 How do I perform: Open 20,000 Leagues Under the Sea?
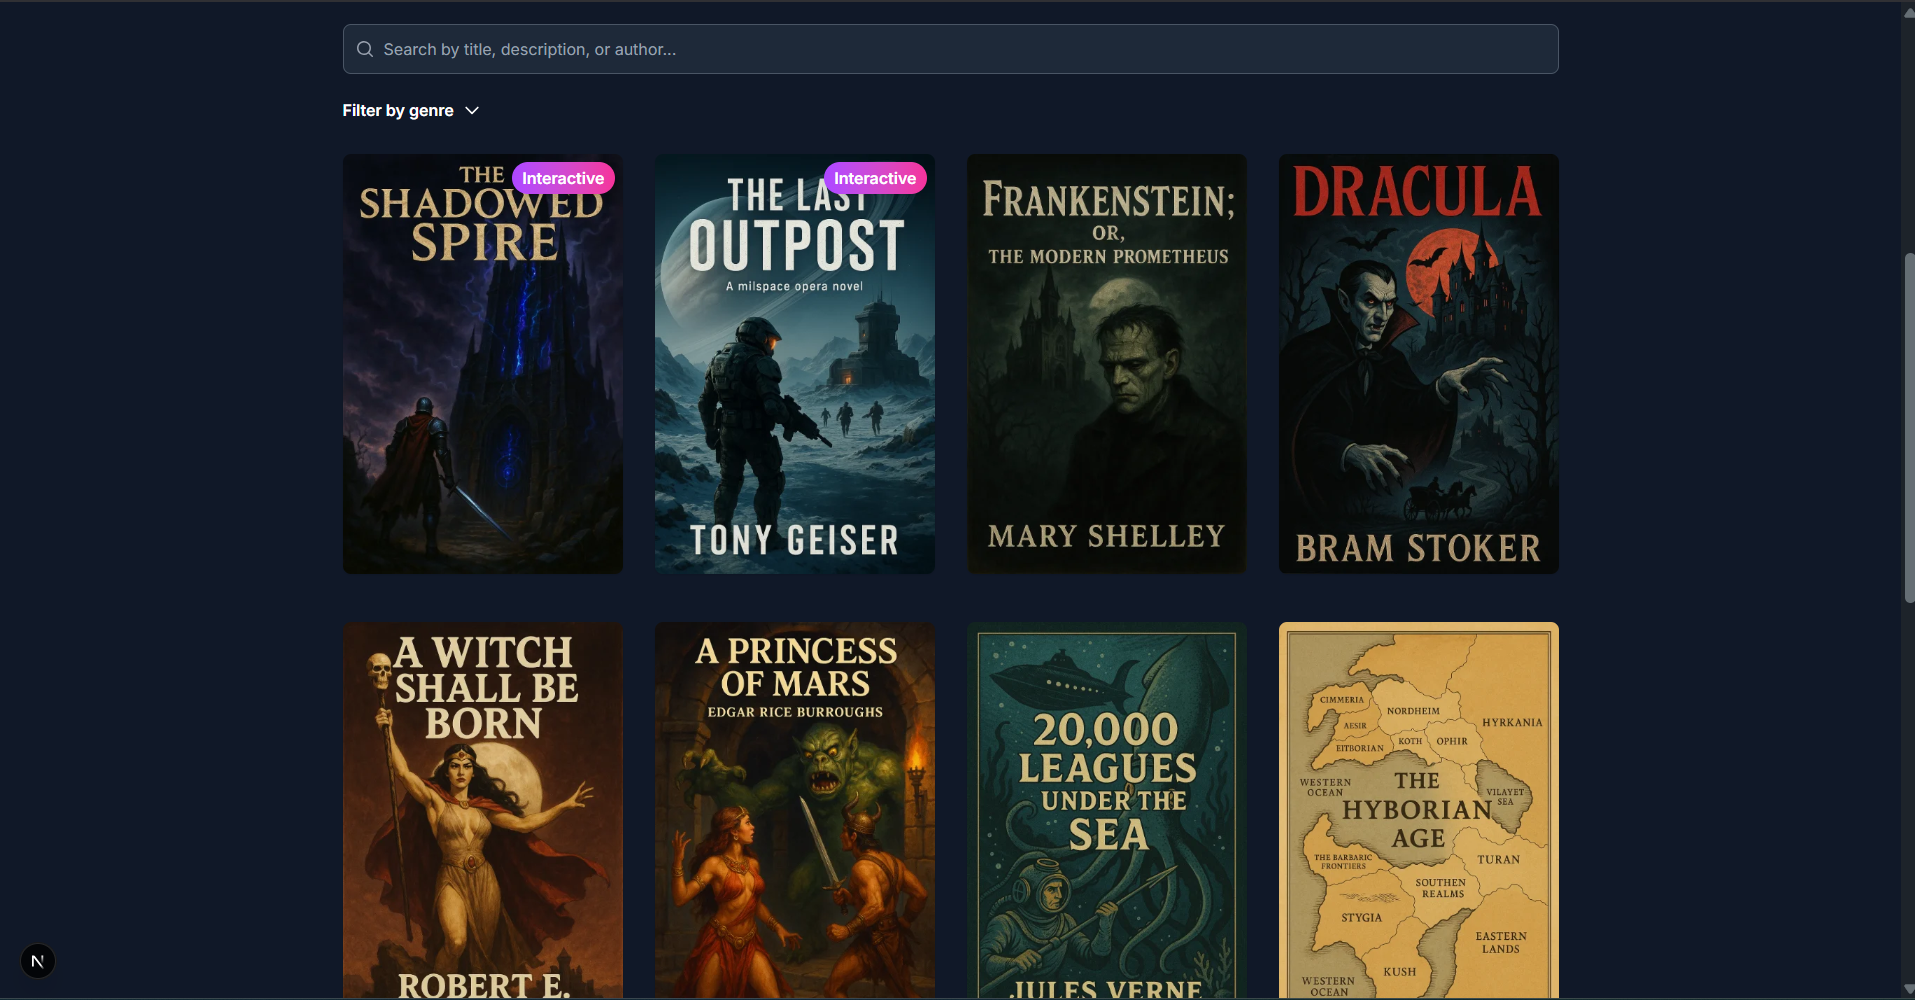pyautogui.click(x=1106, y=810)
